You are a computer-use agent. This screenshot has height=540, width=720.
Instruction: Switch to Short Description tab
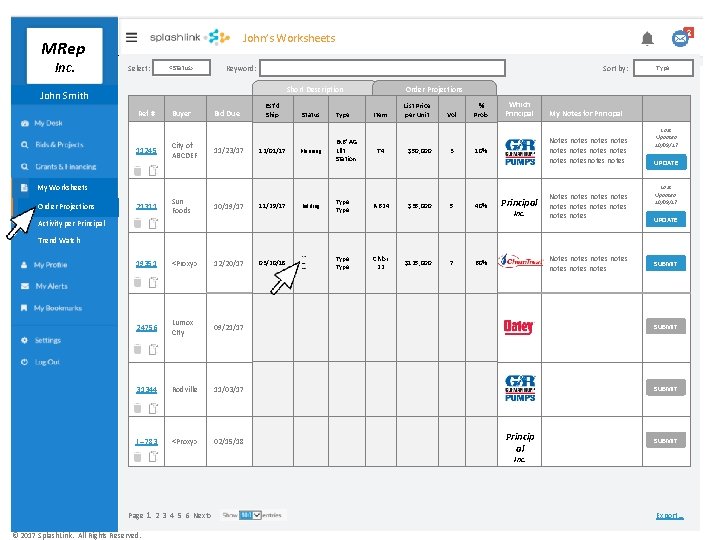pyautogui.click(x=315, y=89)
